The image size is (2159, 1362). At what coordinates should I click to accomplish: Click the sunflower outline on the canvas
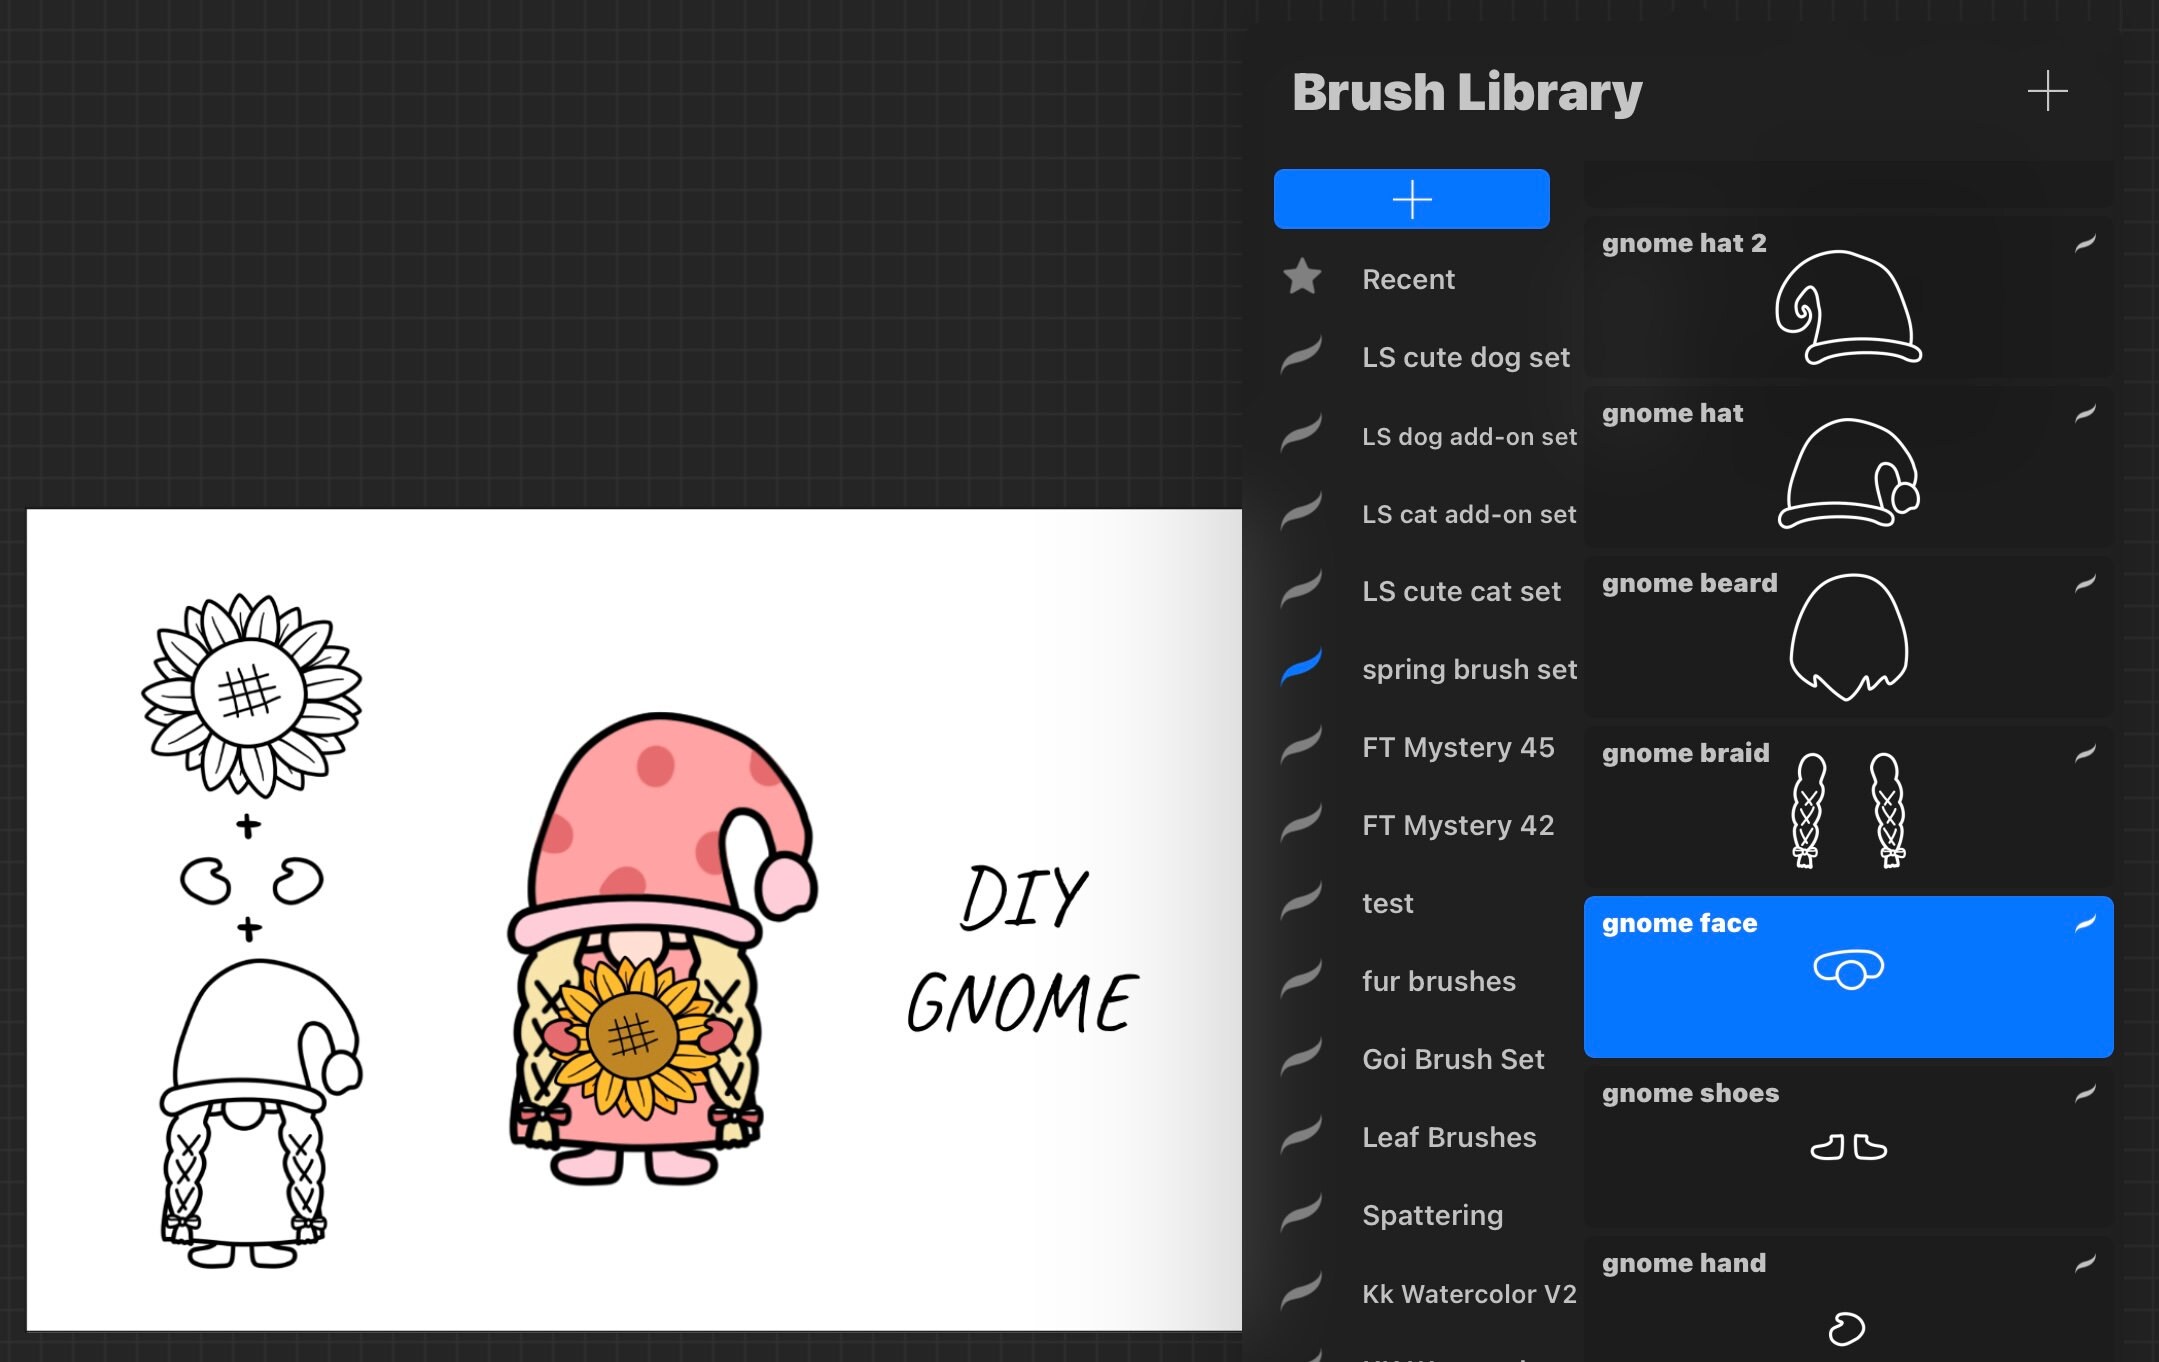point(251,694)
